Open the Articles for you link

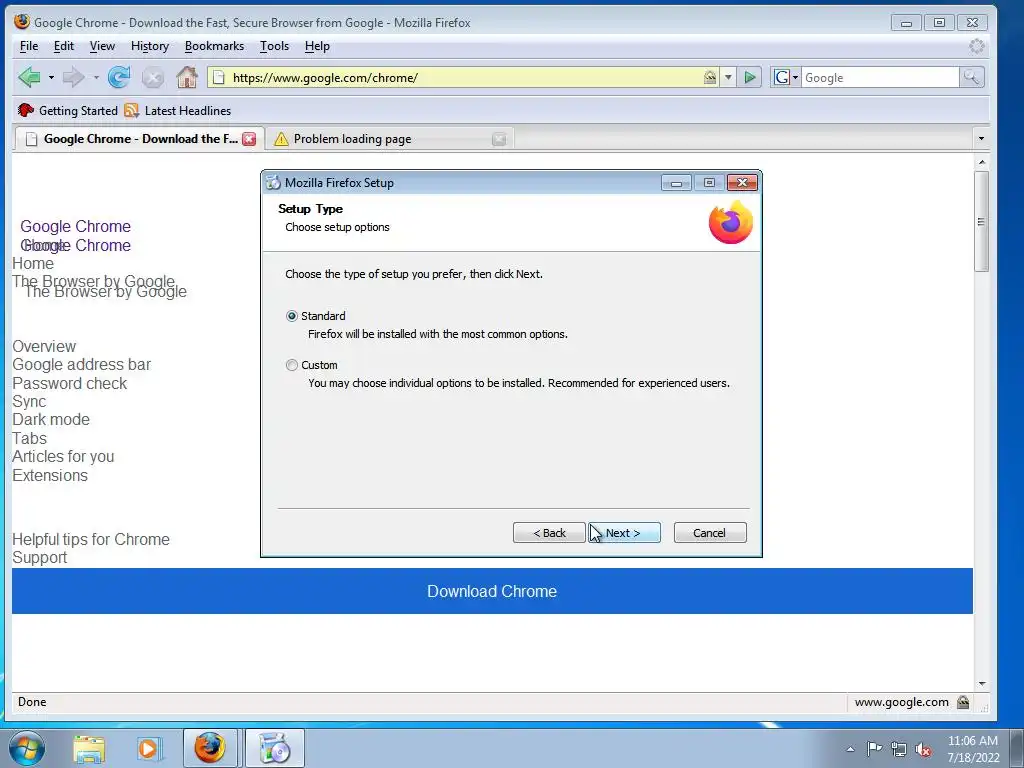click(x=63, y=456)
